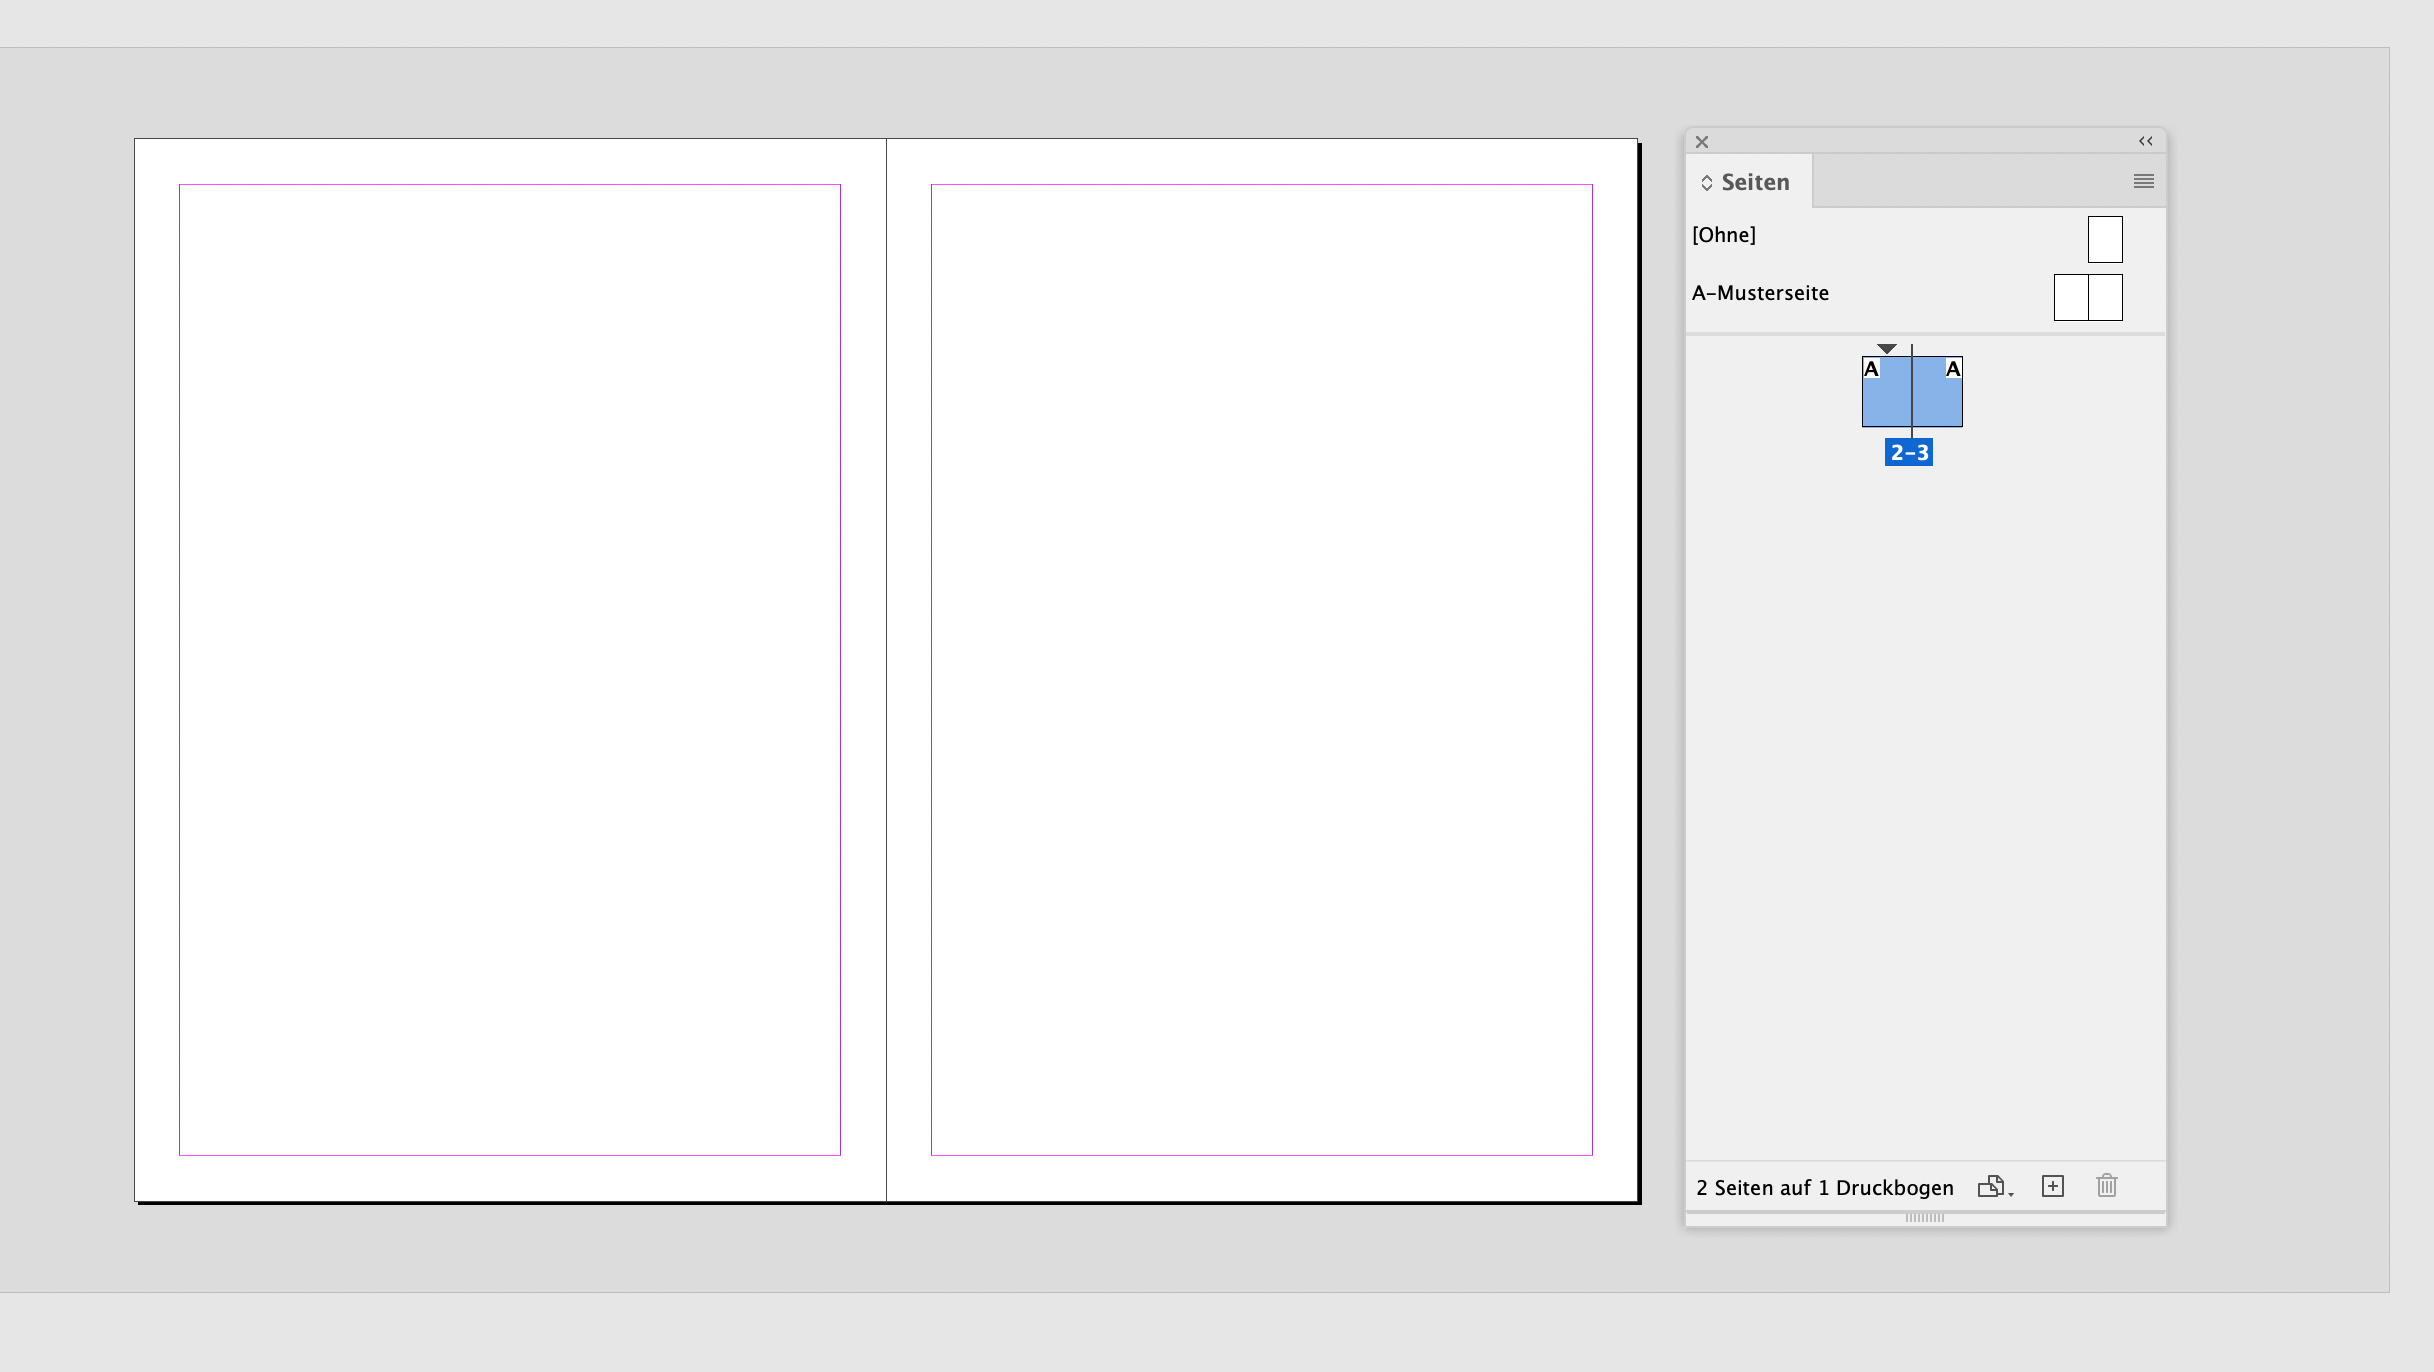Click the '2 Seiten auf 1 Druckbogen' status text

pos(1824,1187)
